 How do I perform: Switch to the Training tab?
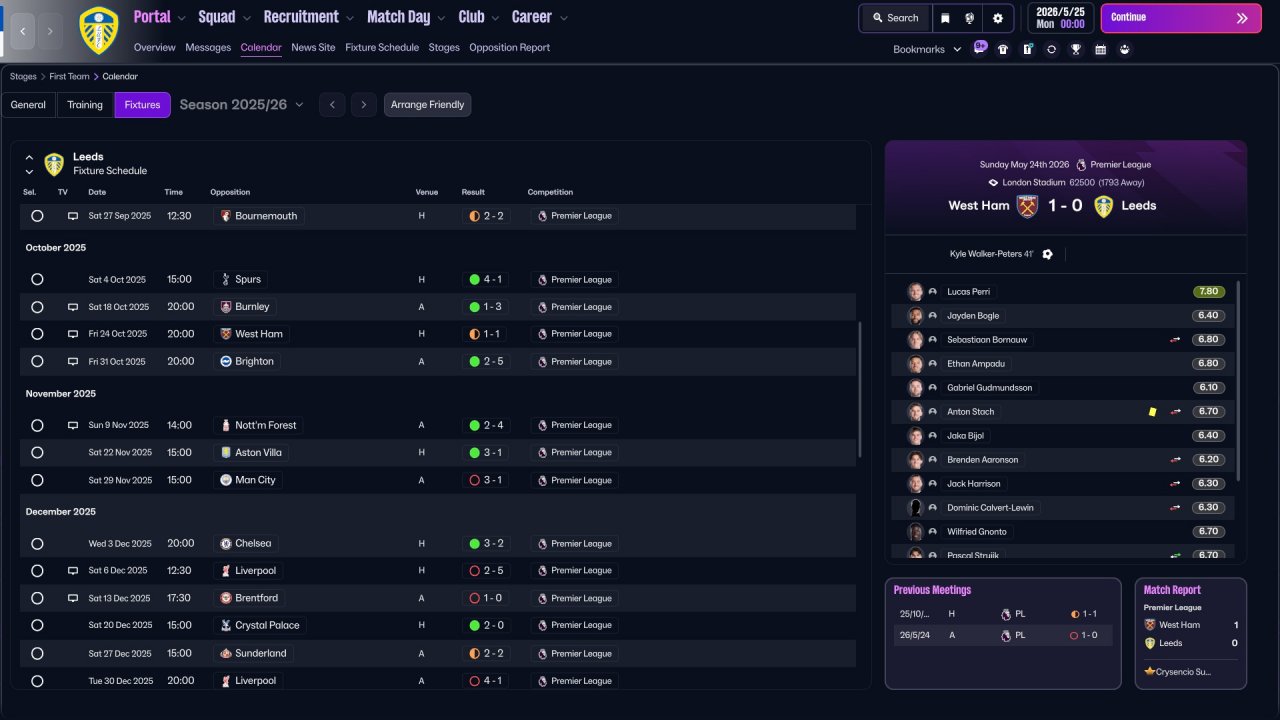coord(85,105)
